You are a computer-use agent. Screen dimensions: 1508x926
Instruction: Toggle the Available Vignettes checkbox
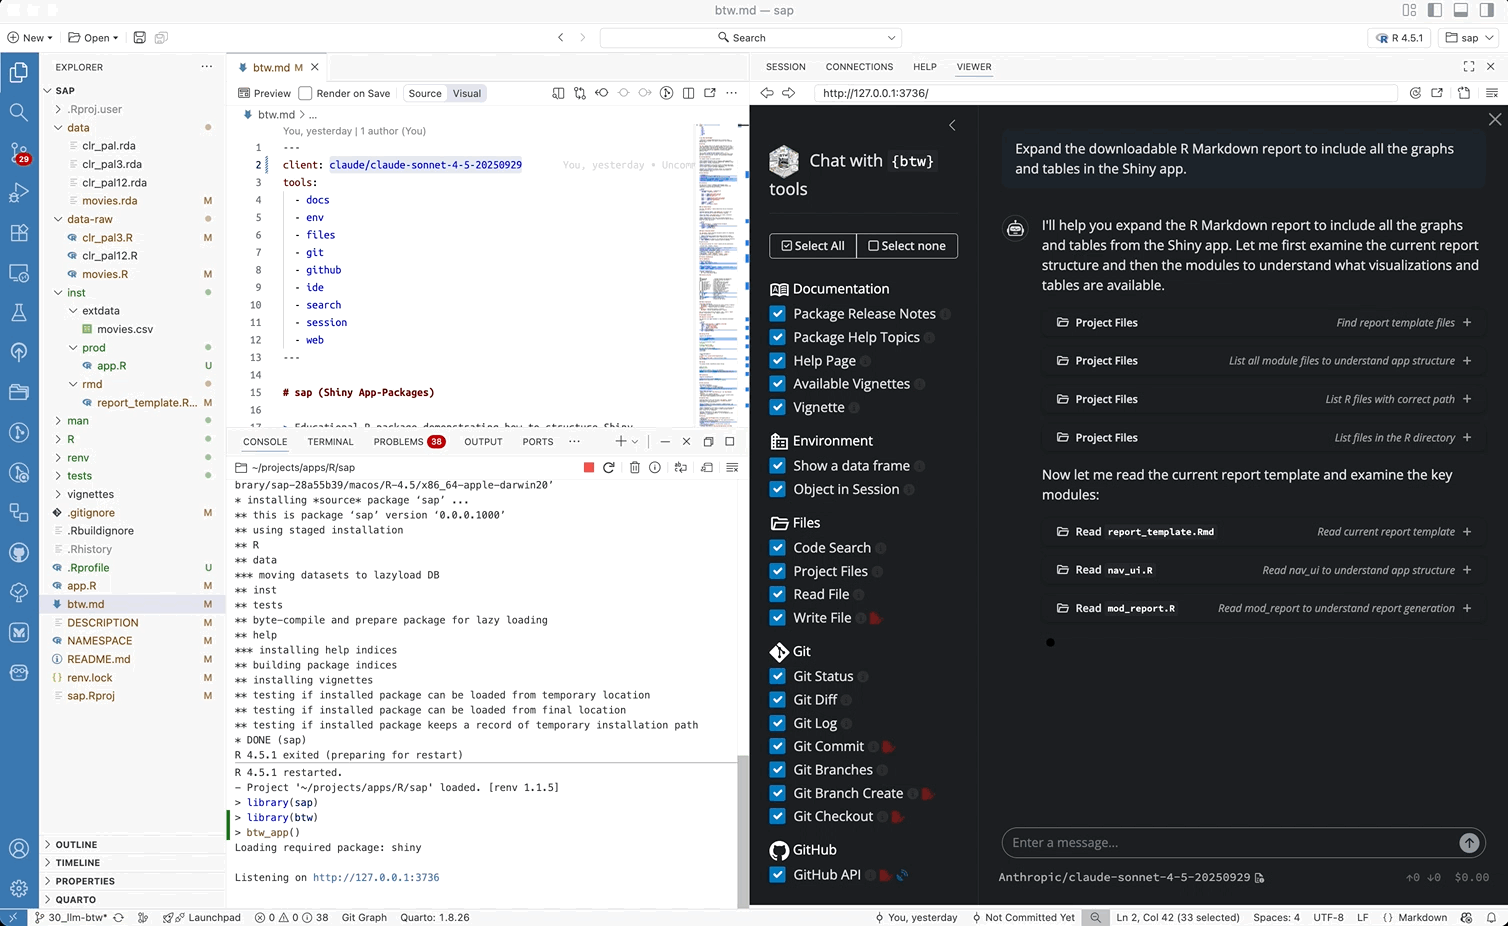click(777, 384)
